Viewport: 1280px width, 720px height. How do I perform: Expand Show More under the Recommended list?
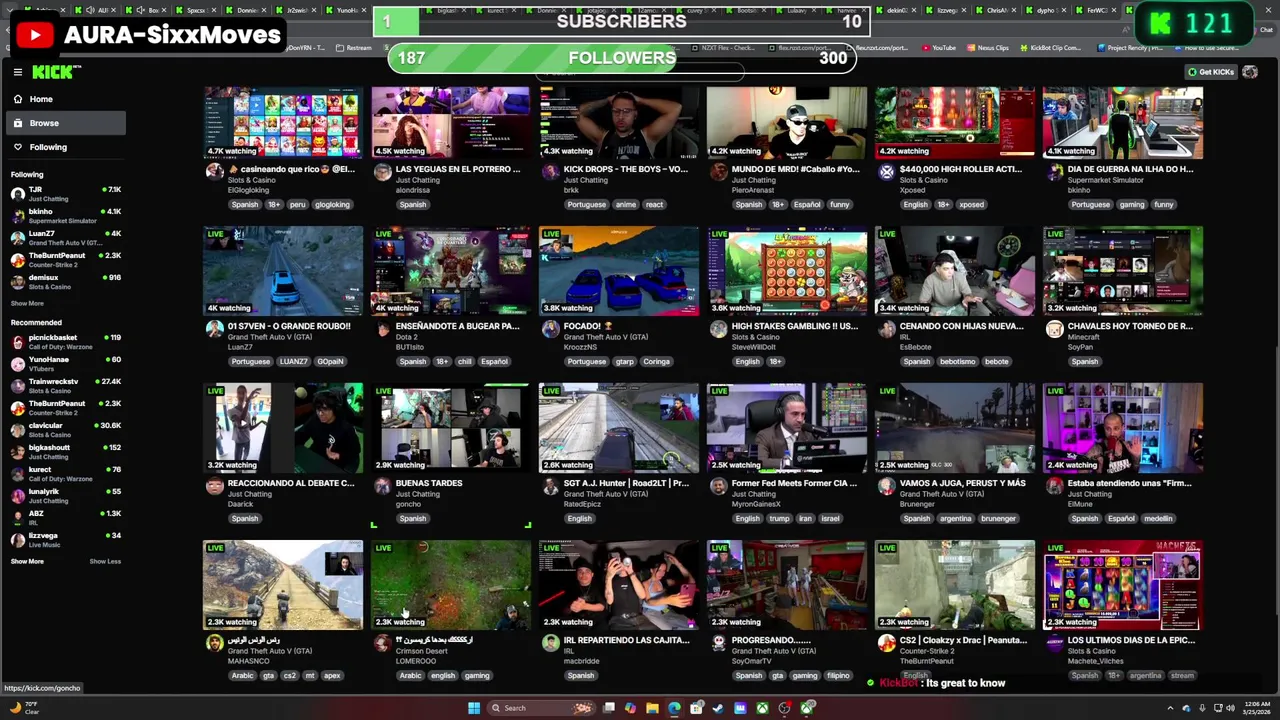(27, 561)
